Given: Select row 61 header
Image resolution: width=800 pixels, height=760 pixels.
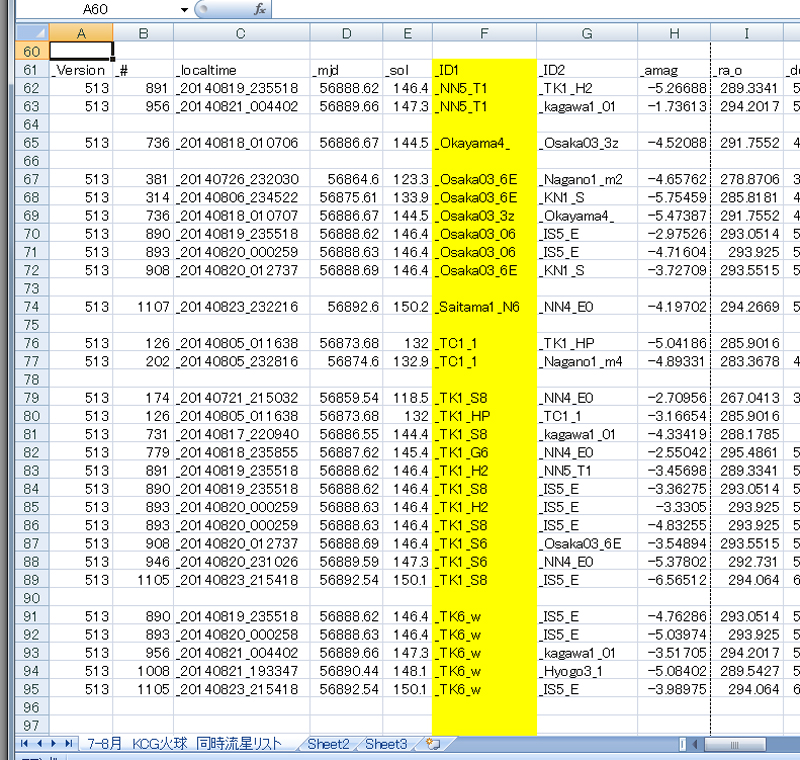Looking at the screenshot, I should coord(32,70).
